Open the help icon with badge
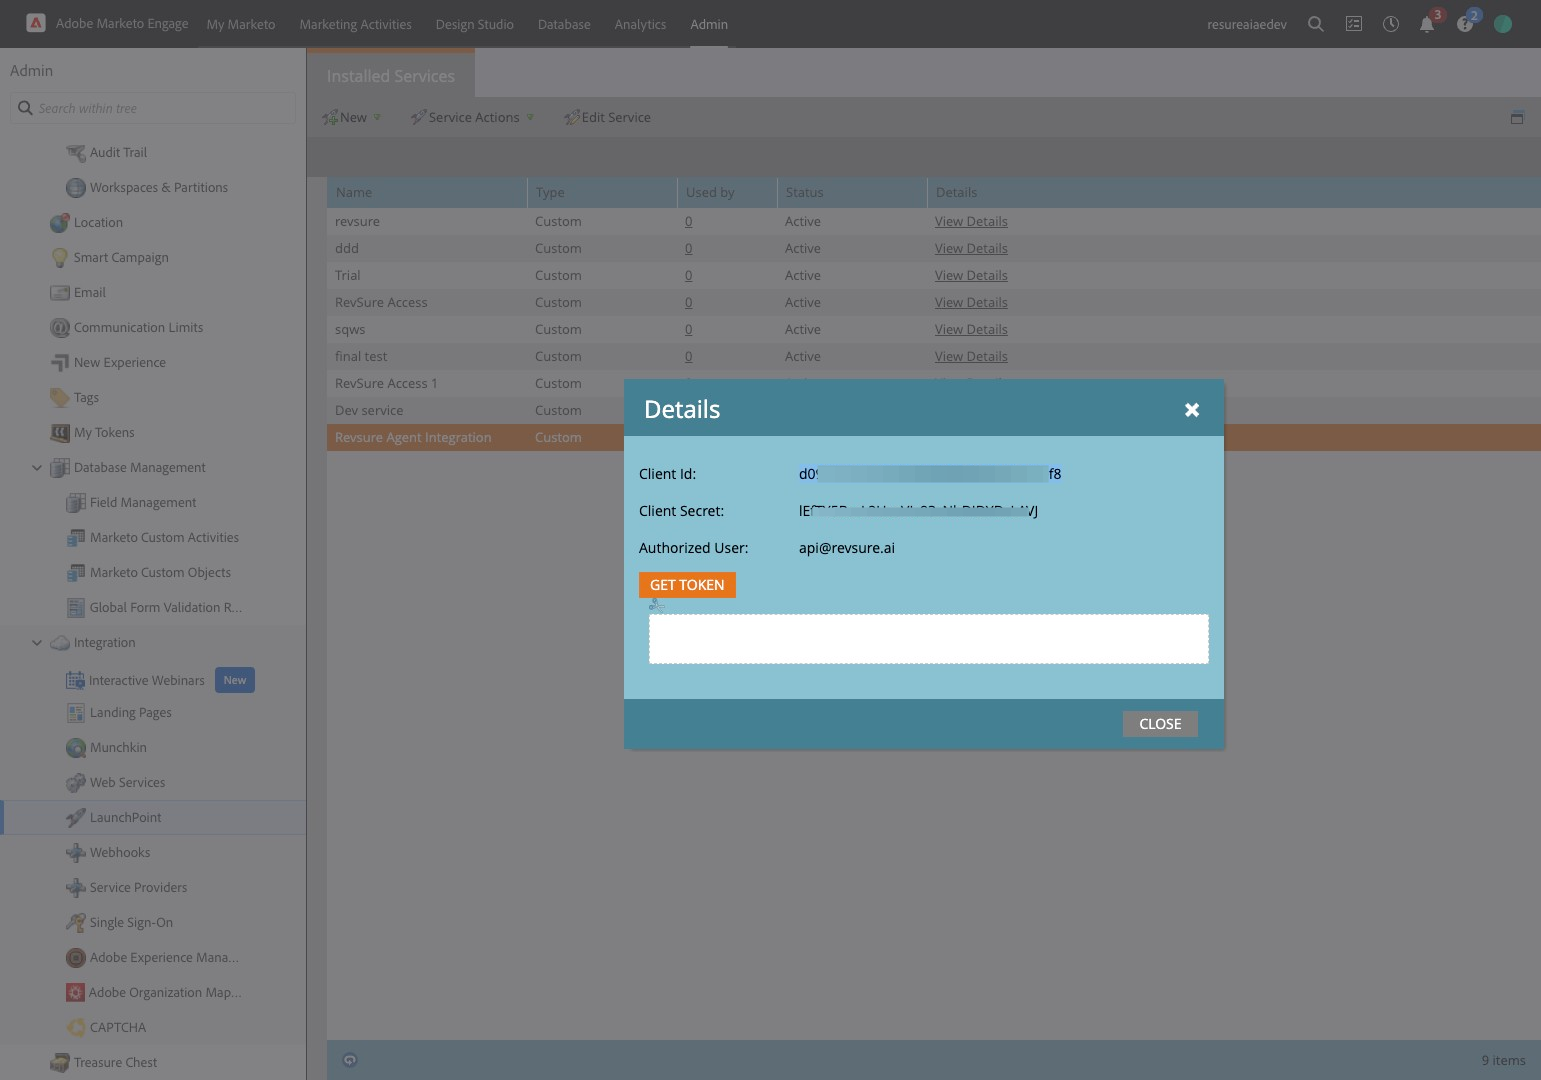Screen dimensions: 1541x1080 point(1465,24)
